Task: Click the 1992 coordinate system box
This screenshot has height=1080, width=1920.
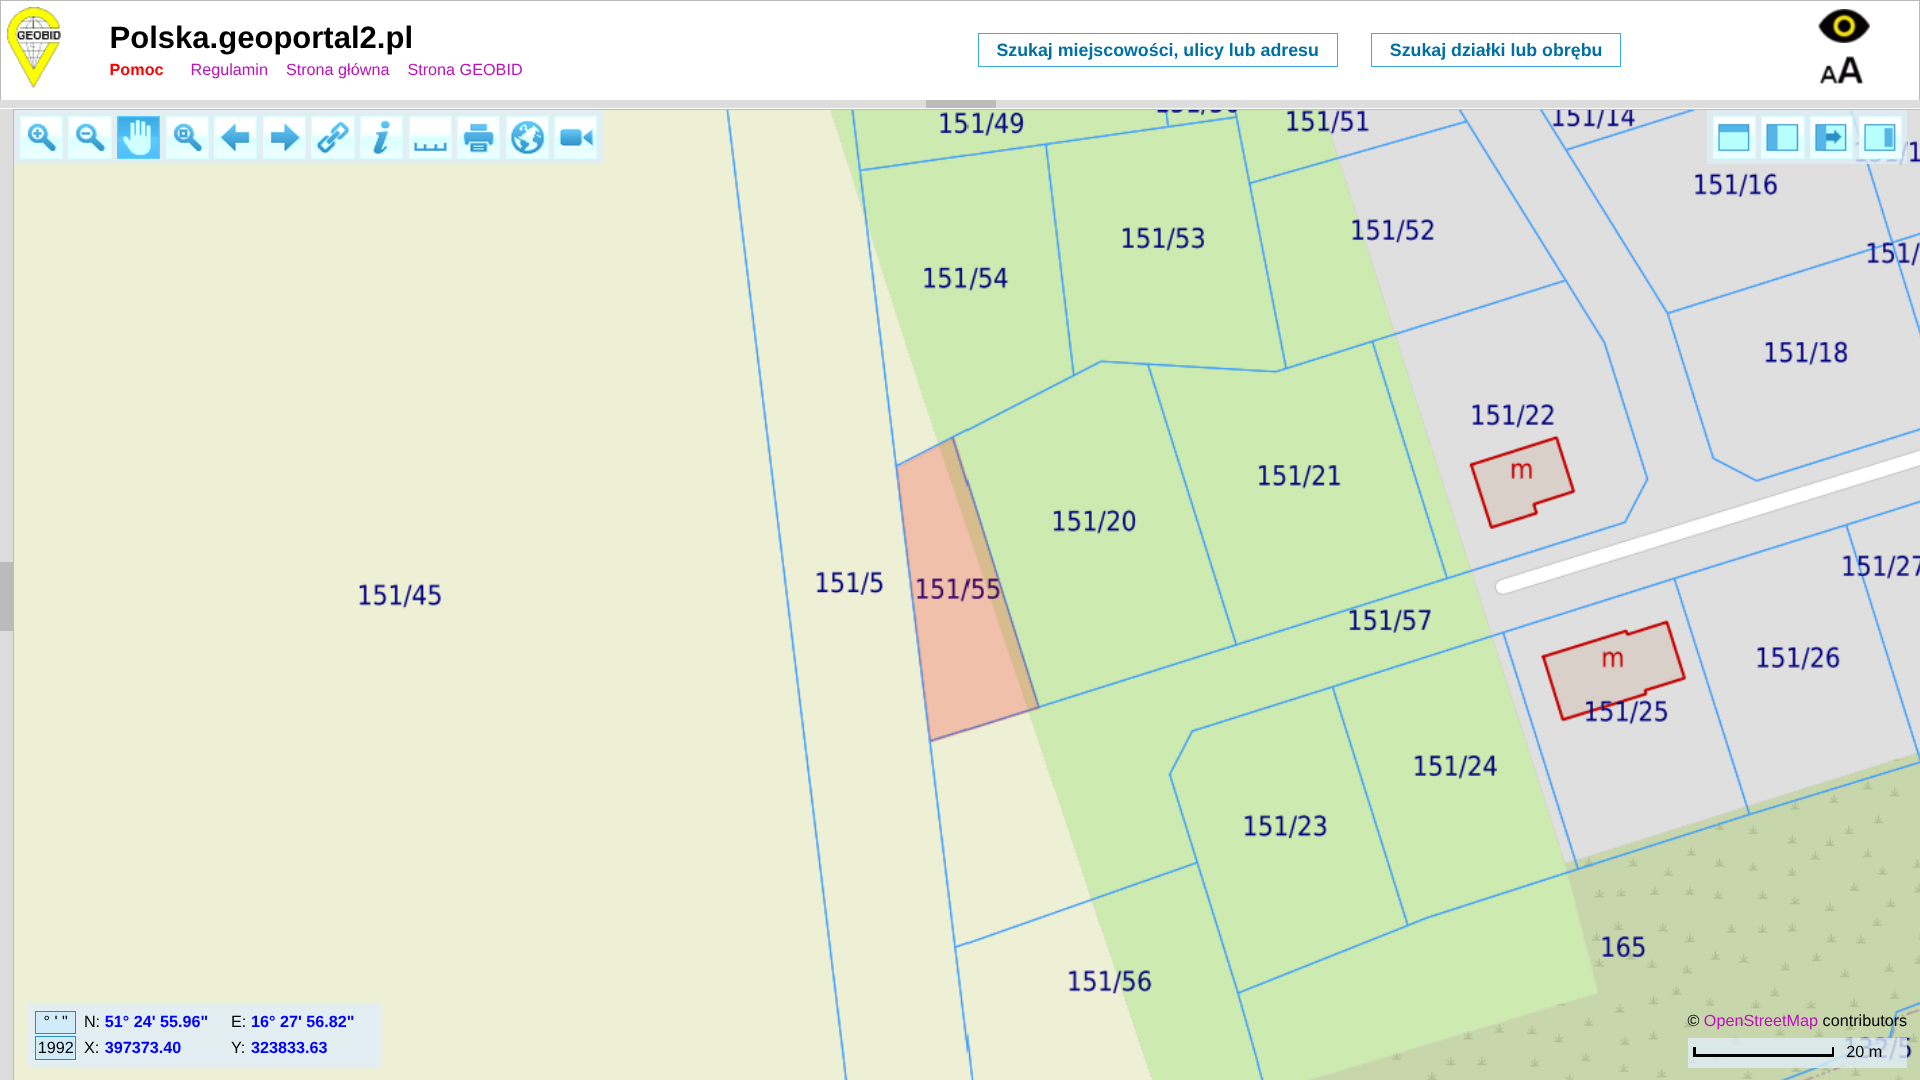Action: (55, 1048)
